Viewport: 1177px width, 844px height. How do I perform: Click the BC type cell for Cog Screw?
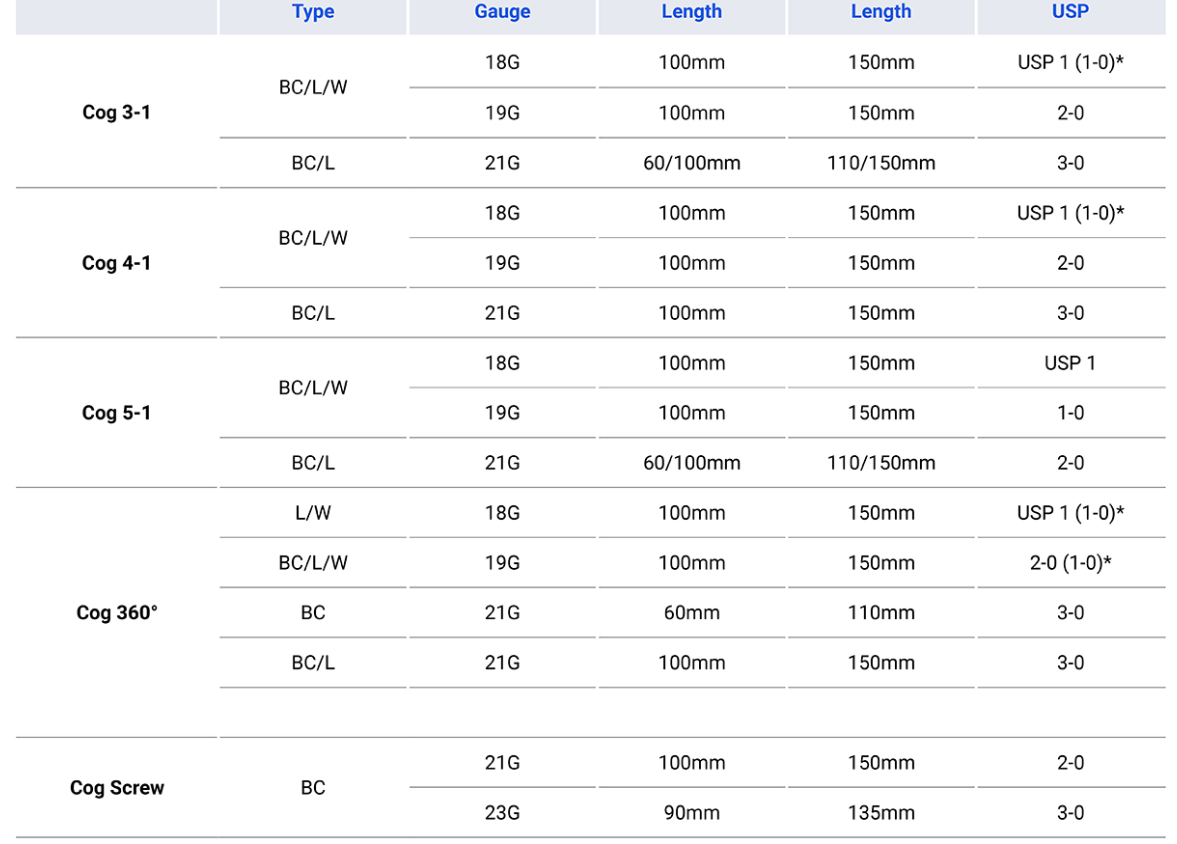coord(313,788)
